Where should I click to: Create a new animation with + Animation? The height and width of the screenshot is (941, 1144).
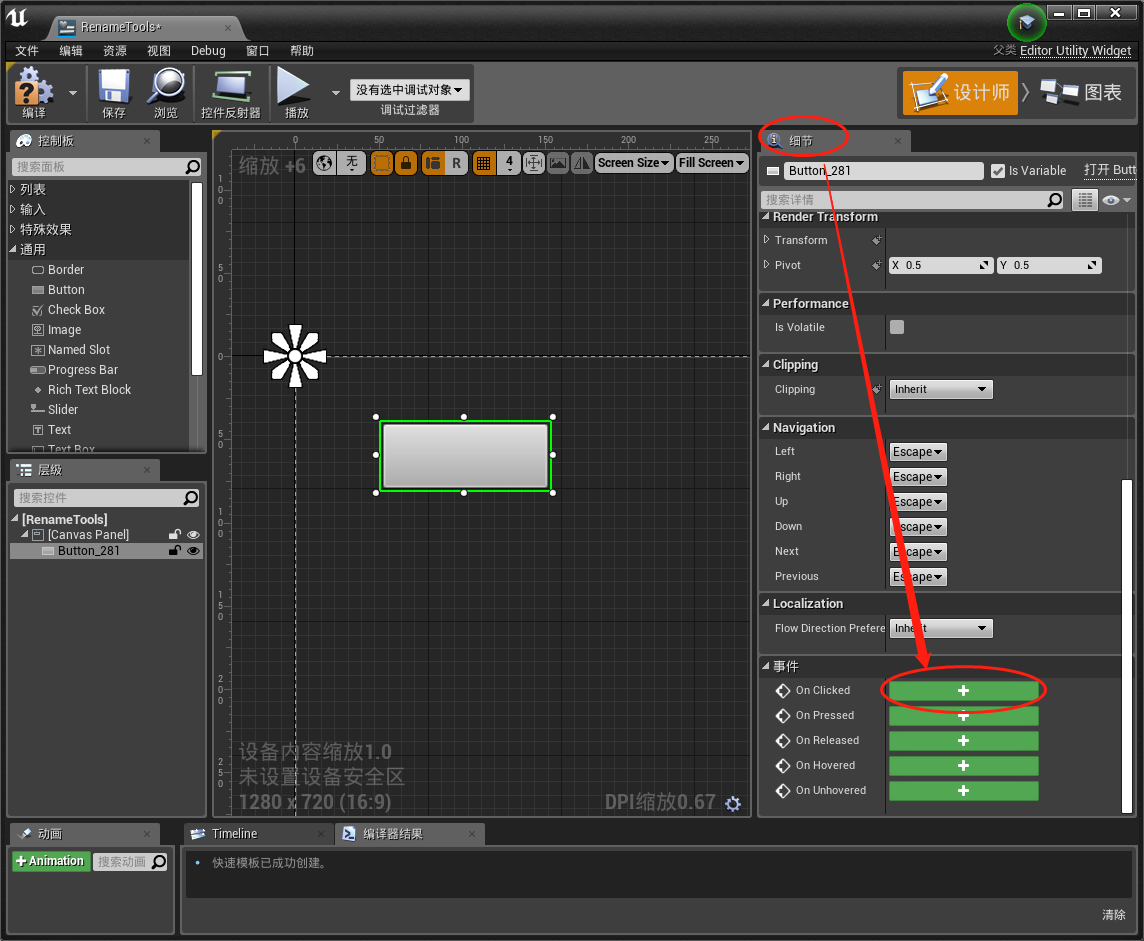coord(50,861)
